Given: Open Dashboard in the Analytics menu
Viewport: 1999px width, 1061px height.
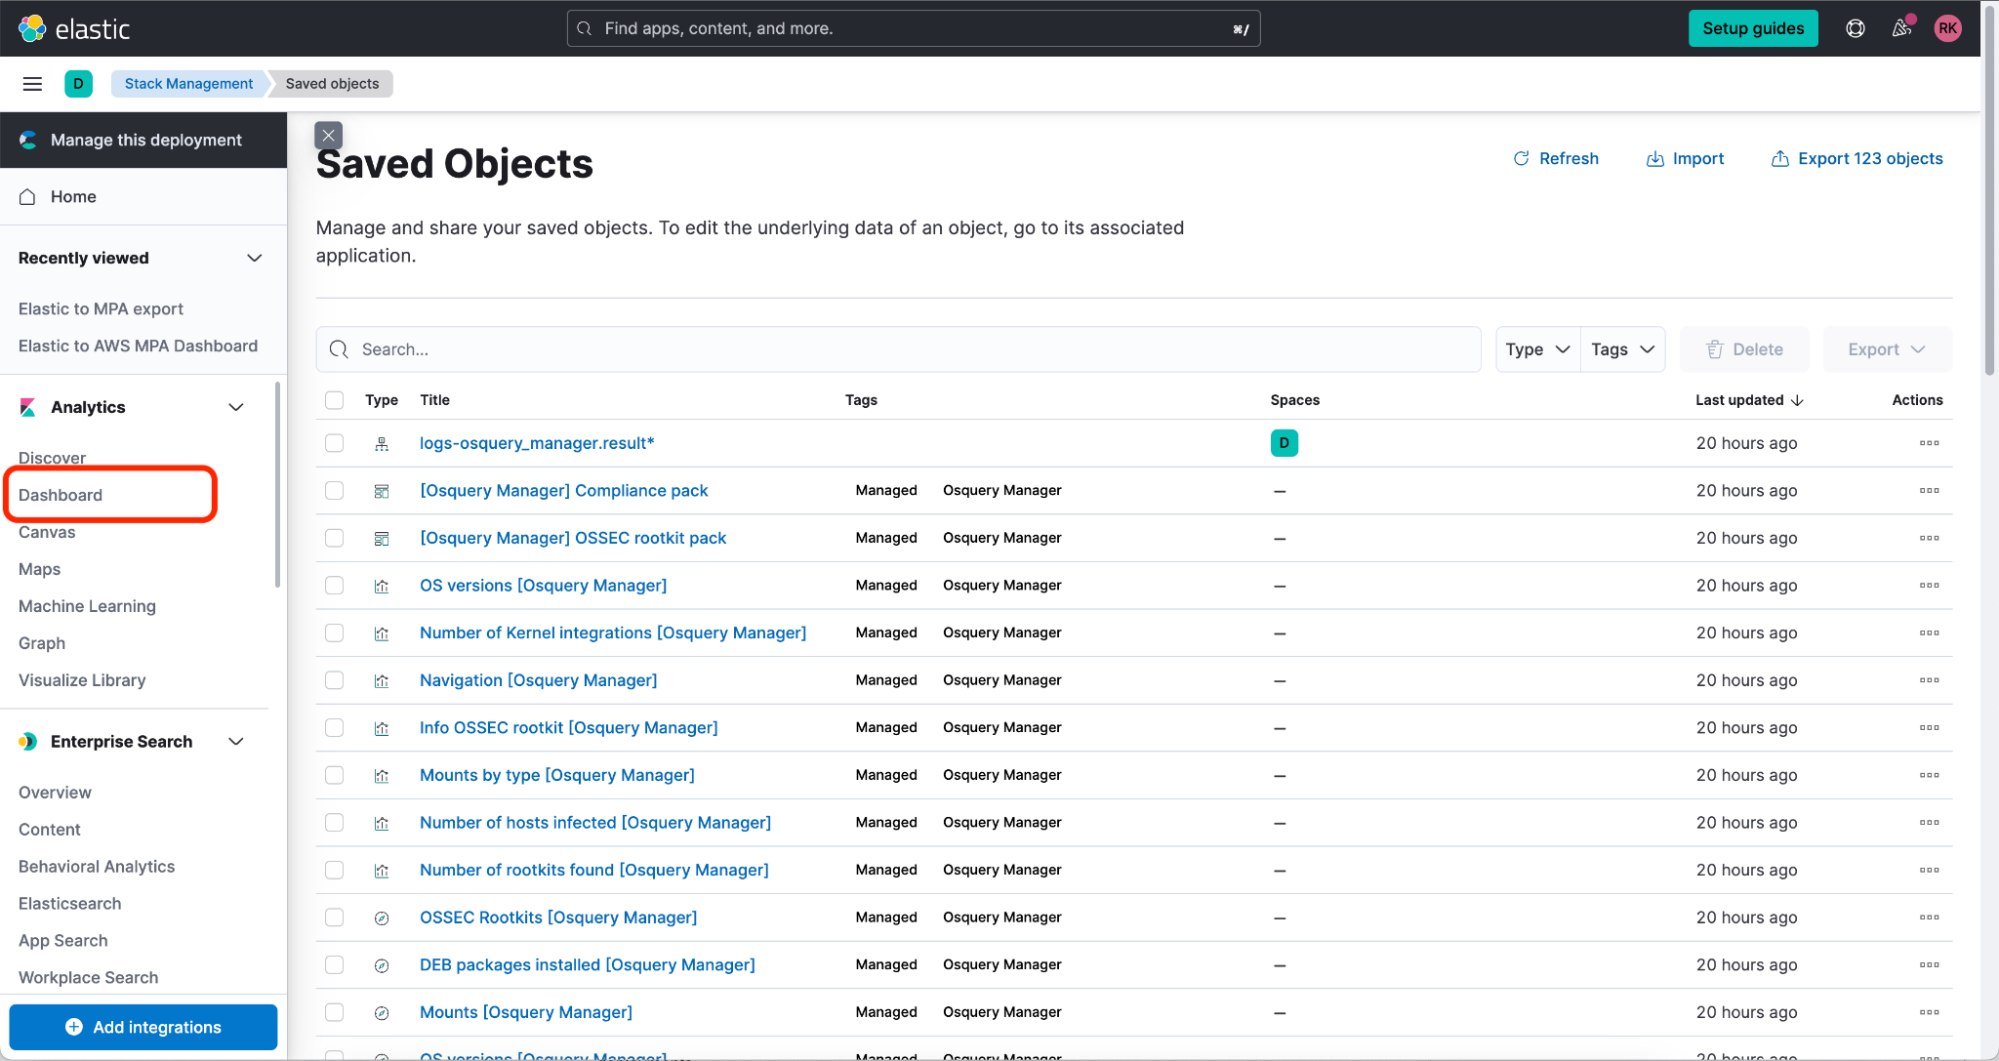Looking at the screenshot, I should pos(60,495).
